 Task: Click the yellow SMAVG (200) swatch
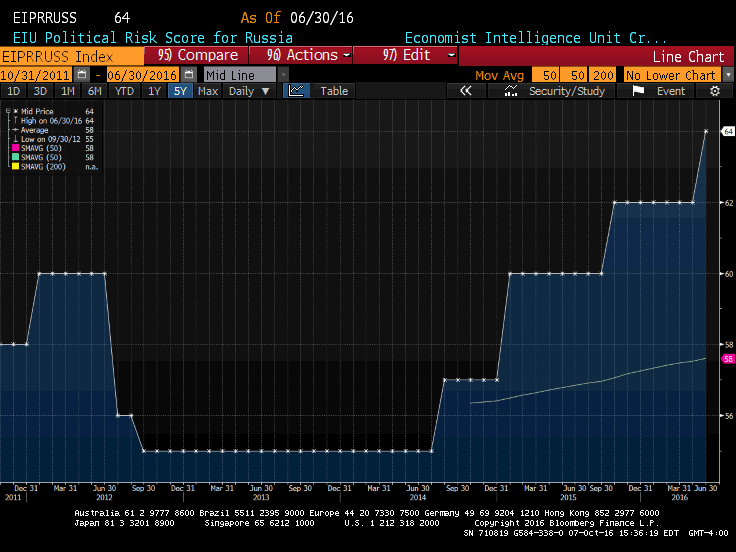tap(15, 167)
